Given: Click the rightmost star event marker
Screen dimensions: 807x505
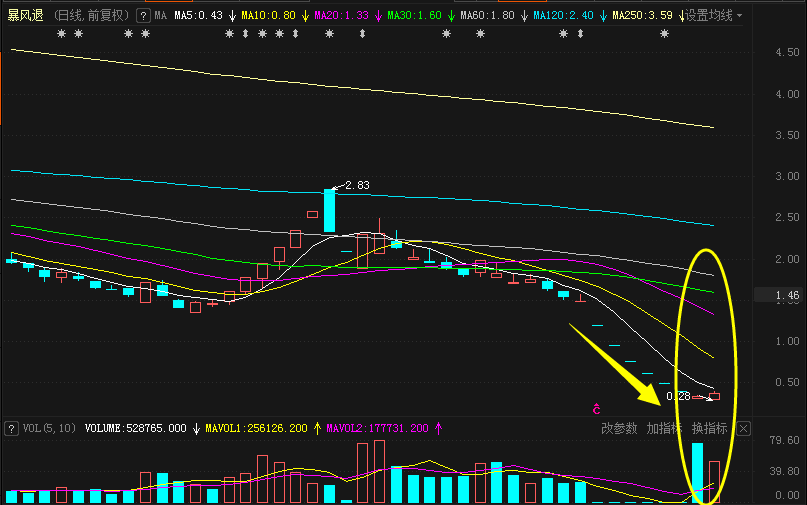Looking at the screenshot, I should [x=663, y=34].
